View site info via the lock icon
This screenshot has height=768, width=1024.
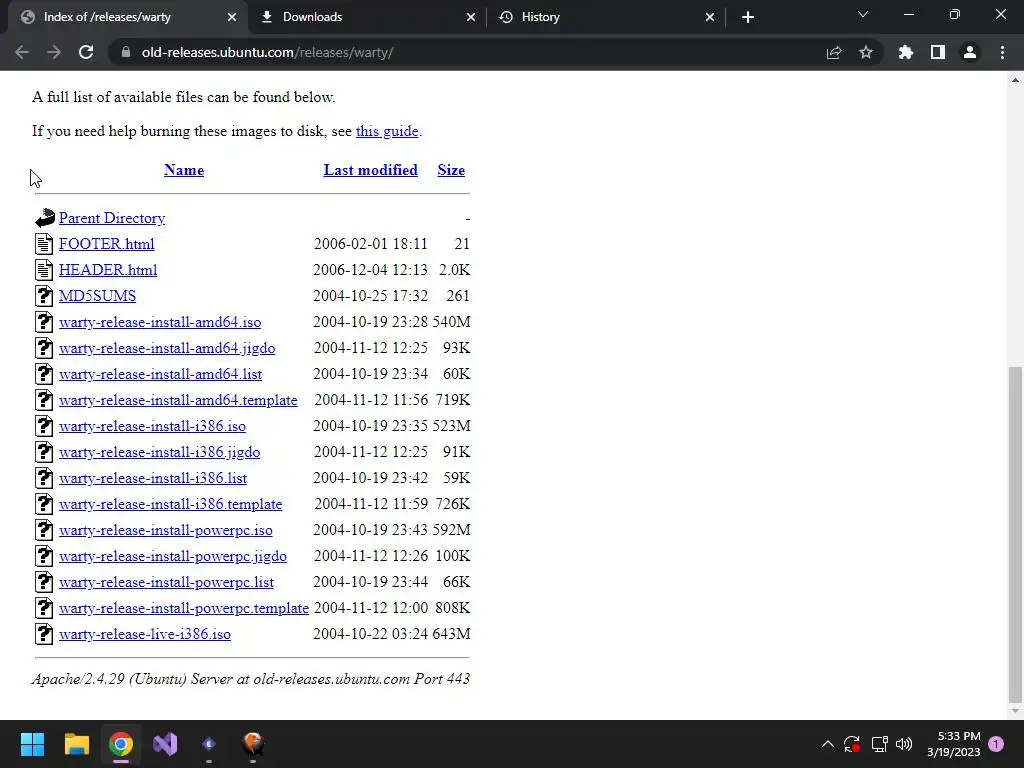point(126,52)
